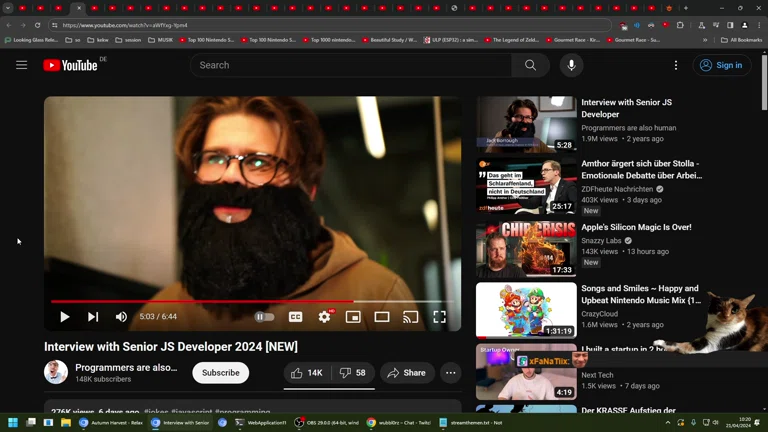Switch to theater mode
This screenshot has width=768, height=432.
coord(382,317)
